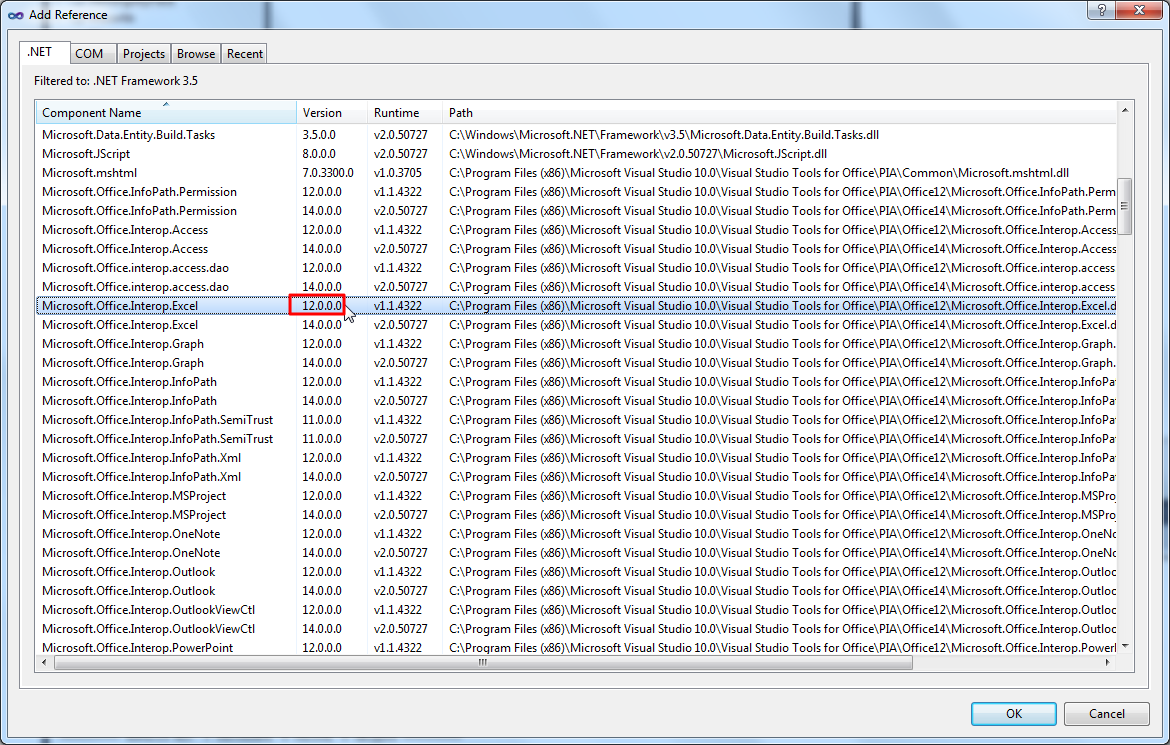This screenshot has width=1170, height=745.
Task: Cancel the Add Reference dialog
Action: (1107, 714)
